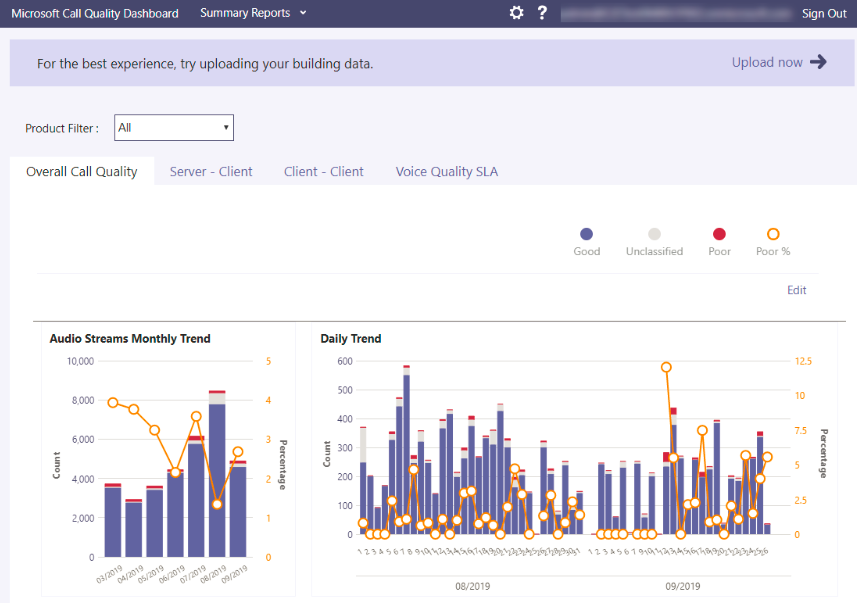Select the tallest bar in Daily Trend
The width and height of the screenshot is (857, 610).
tap(406, 450)
